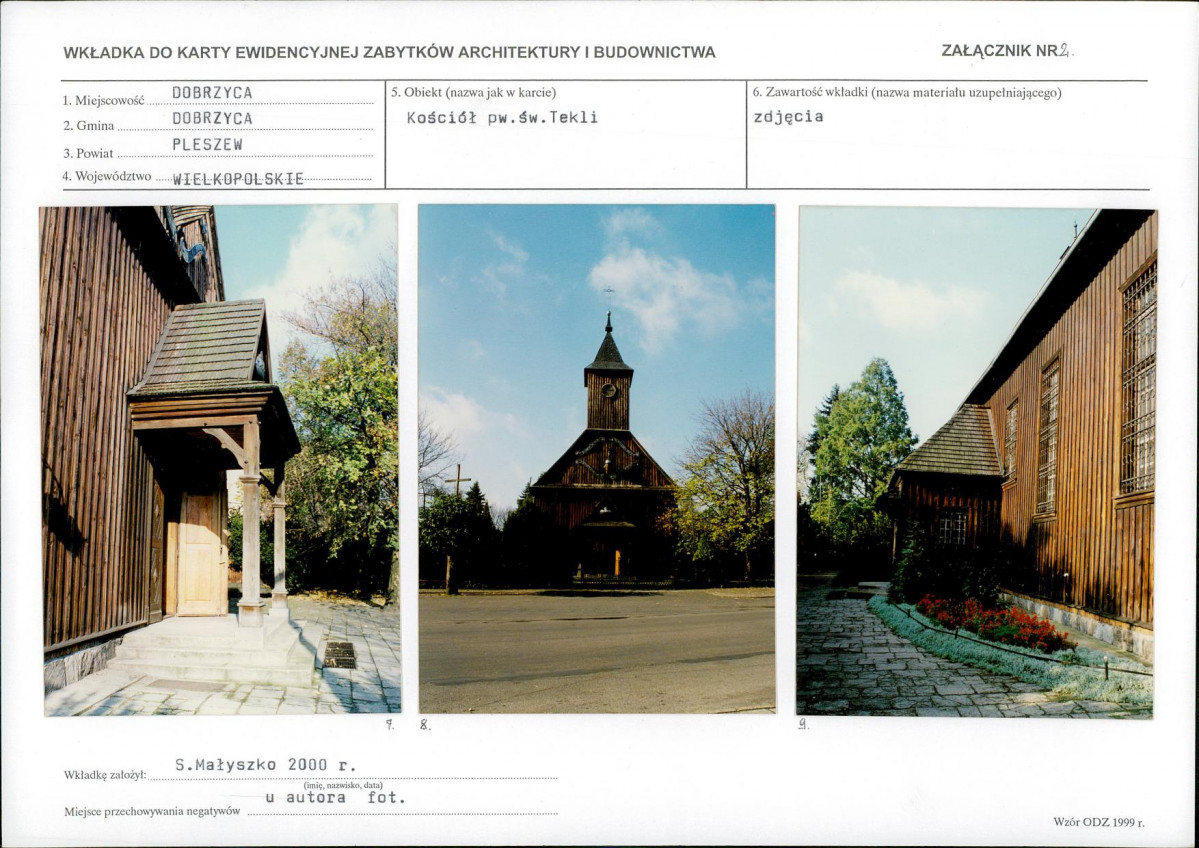Viewport: 1199px width, 848px height.
Task: Click the typed word zdjęcia
Action: (788, 116)
